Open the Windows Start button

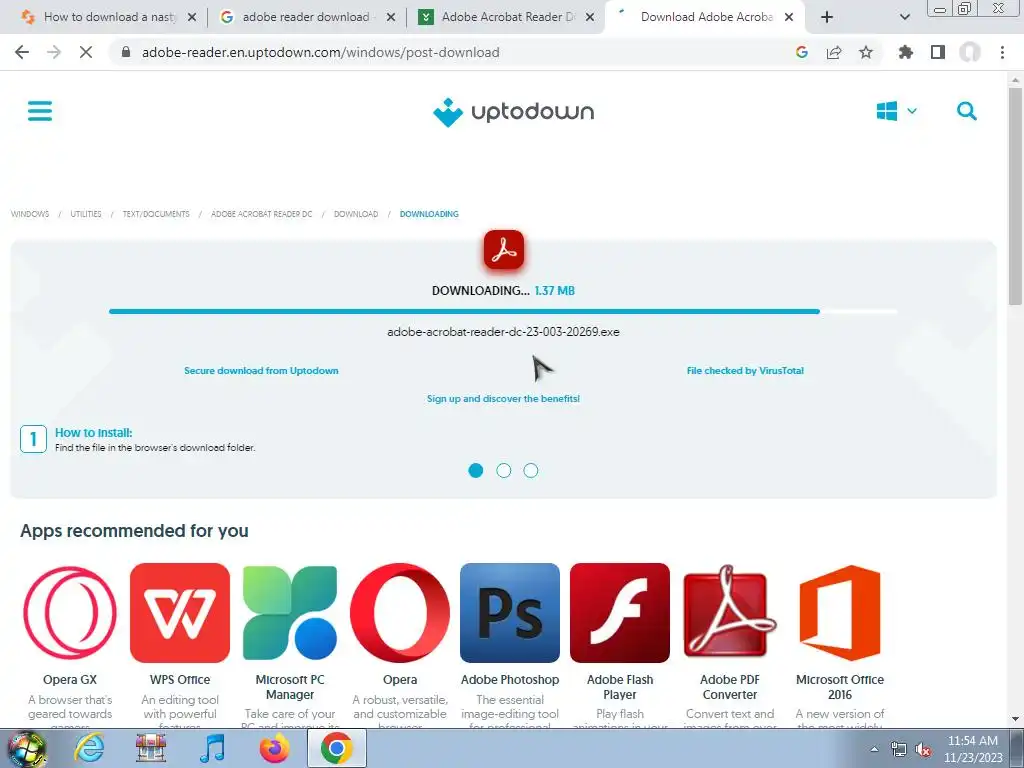26,748
